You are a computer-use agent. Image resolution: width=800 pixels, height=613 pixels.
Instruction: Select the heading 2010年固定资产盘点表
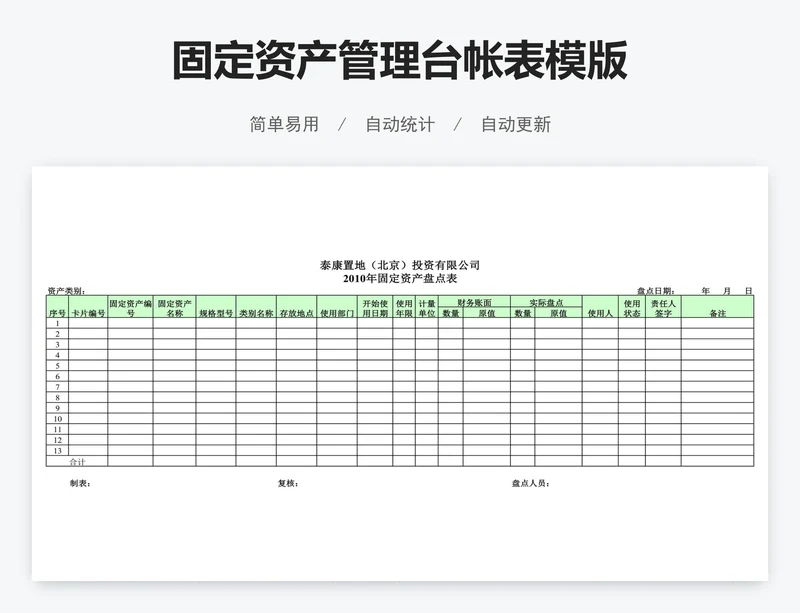click(399, 279)
